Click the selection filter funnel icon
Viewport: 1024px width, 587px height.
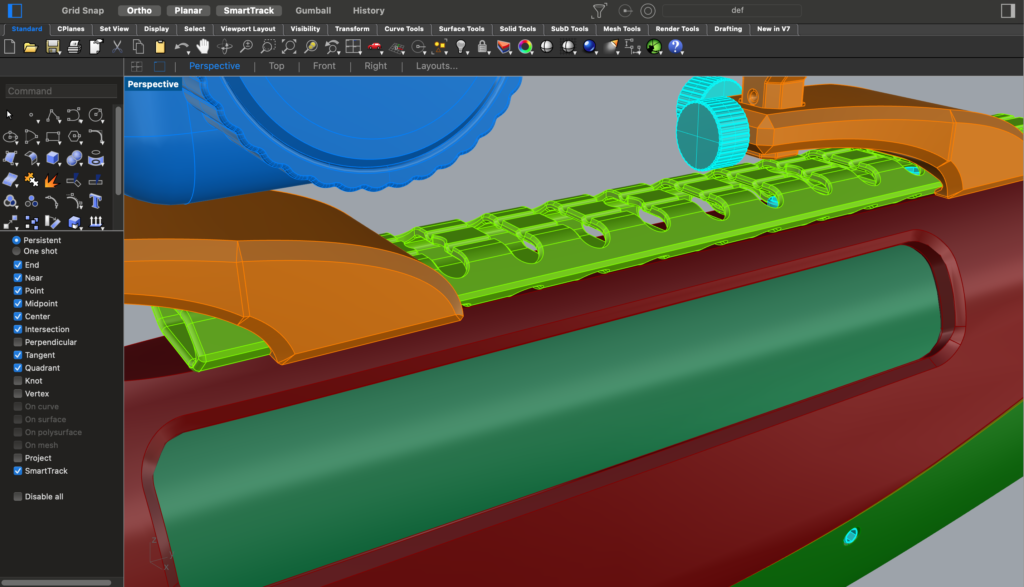pos(599,11)
